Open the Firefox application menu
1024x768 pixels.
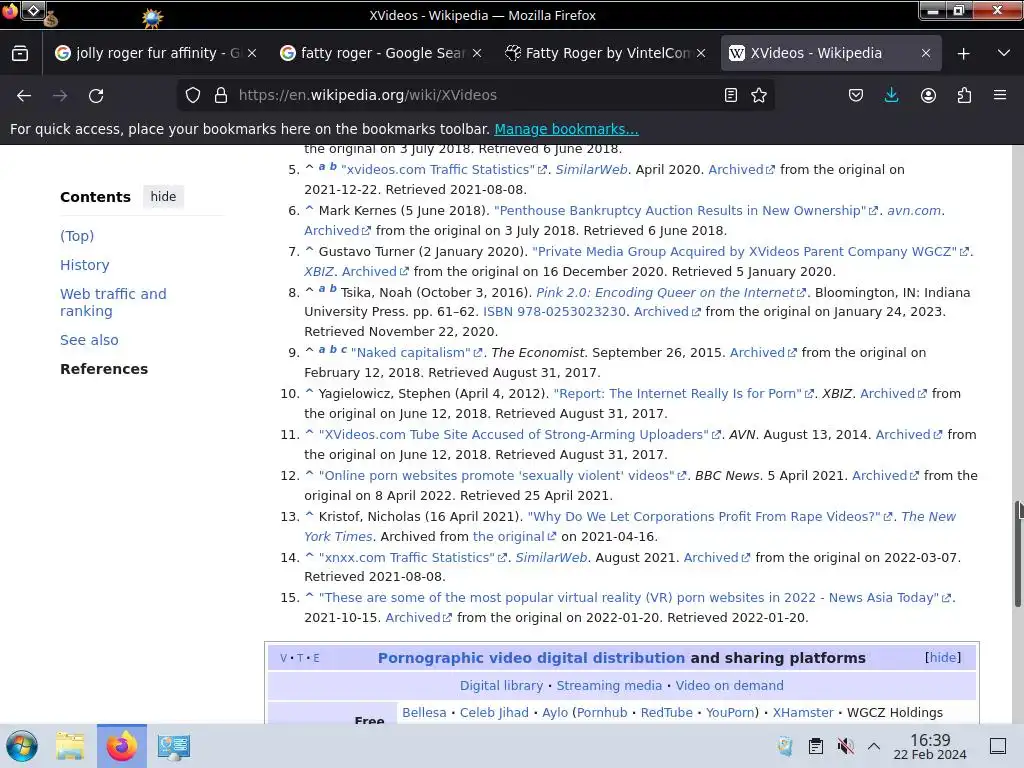(x=1000, y=95)
